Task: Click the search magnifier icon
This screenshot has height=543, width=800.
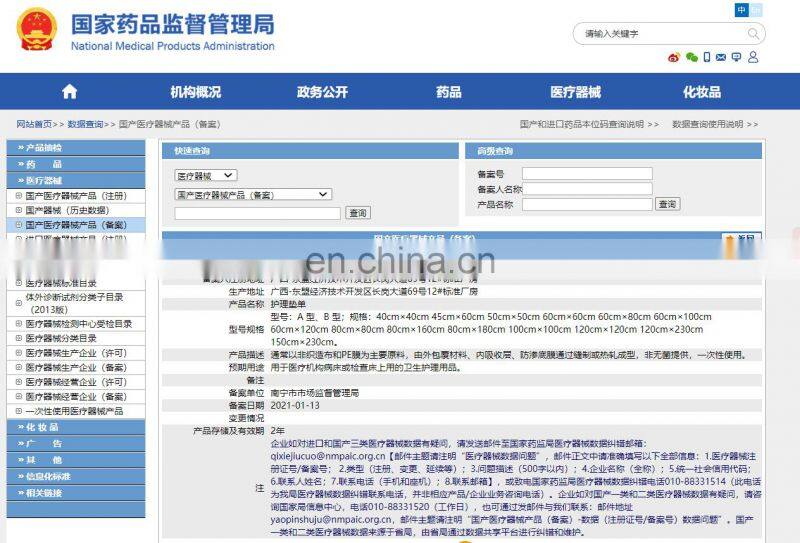Action: [752, 34]
